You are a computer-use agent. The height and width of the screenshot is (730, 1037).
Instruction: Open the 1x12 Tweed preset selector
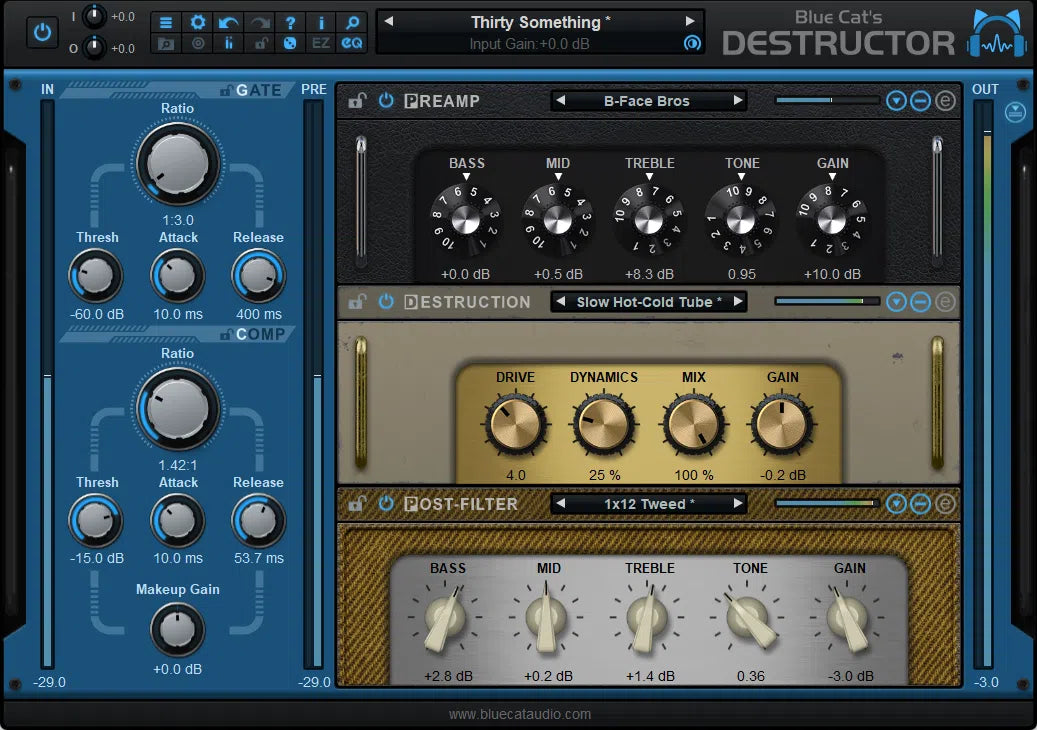(648, 504)
